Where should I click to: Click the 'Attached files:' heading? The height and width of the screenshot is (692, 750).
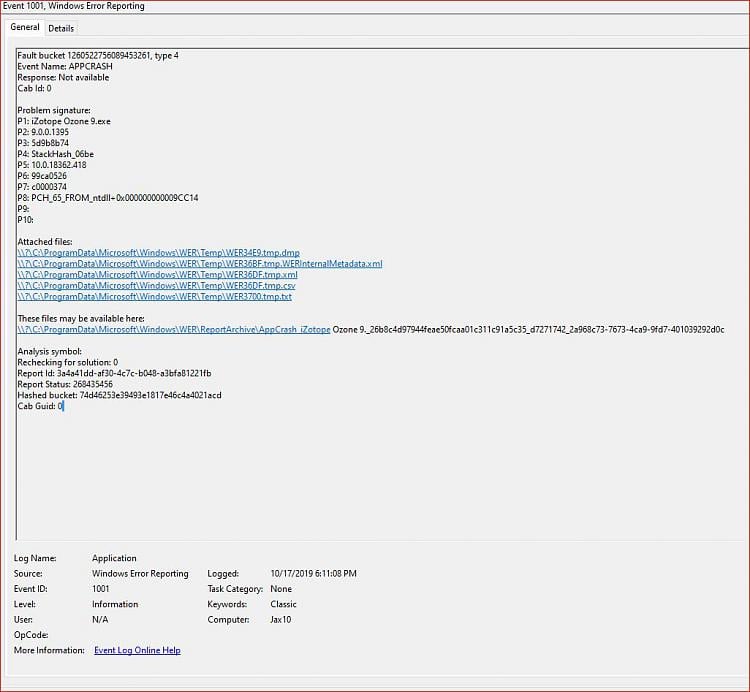point(45,242)
